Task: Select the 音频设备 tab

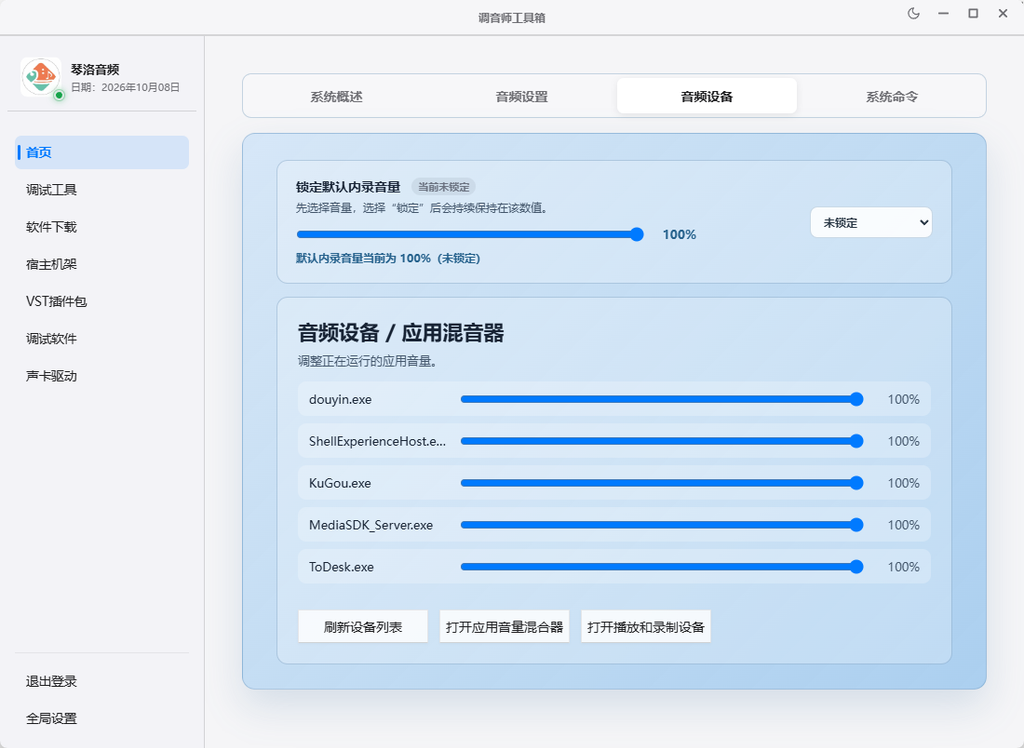Action: [707, 96]
